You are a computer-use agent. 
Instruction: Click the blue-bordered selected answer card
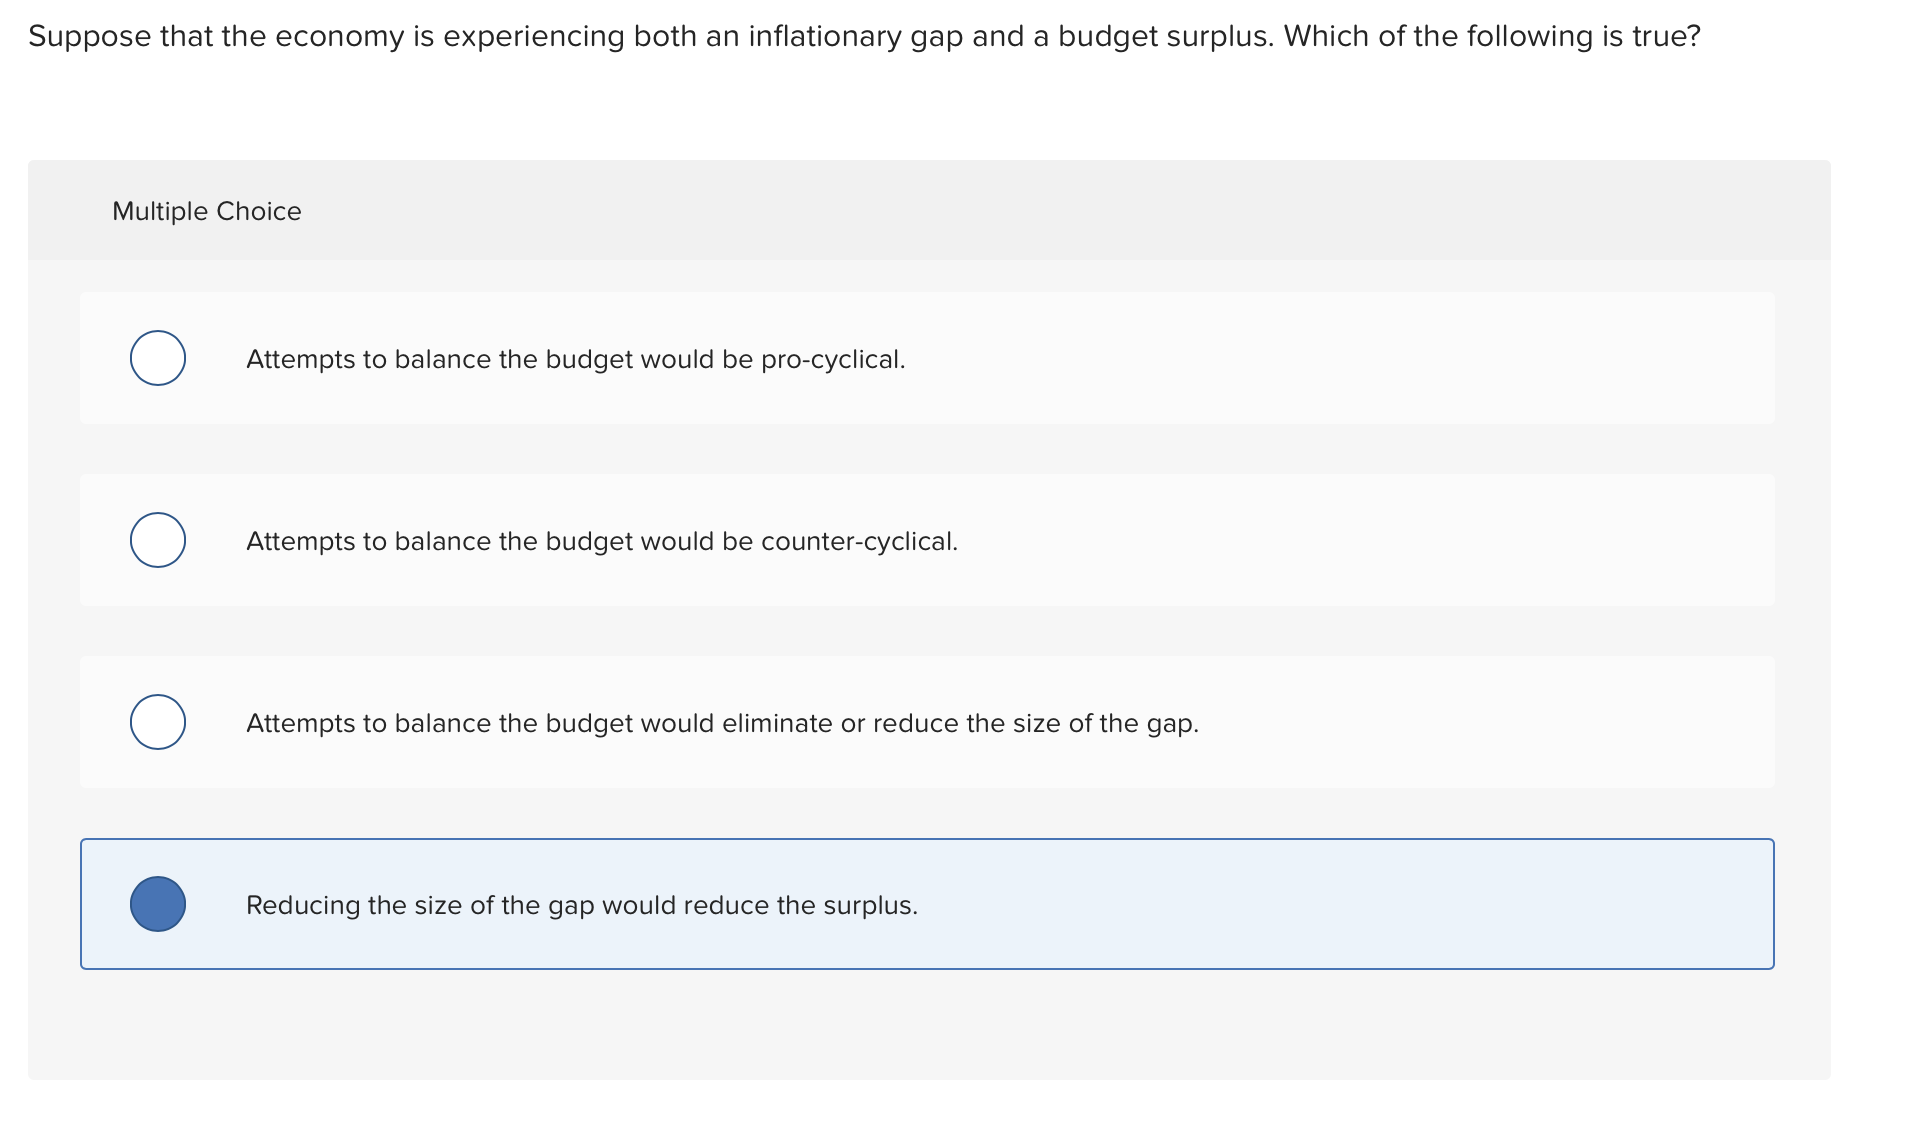(926, 904)
